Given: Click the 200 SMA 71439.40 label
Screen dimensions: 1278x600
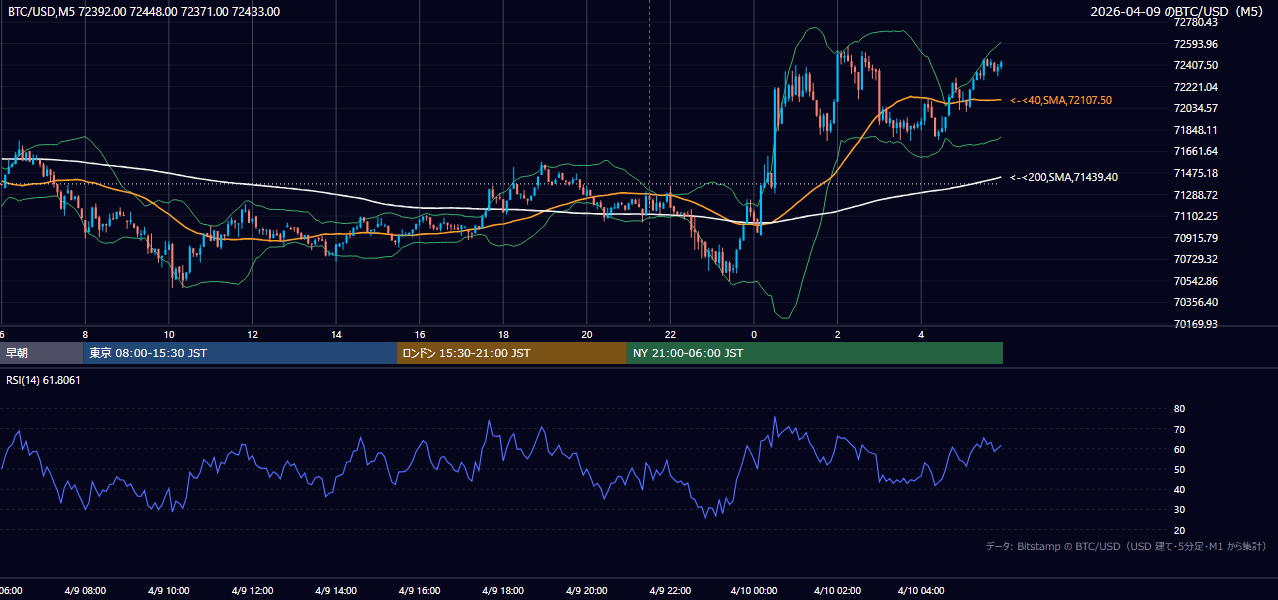Looking at the screenshot, I should click(1064, 177).
